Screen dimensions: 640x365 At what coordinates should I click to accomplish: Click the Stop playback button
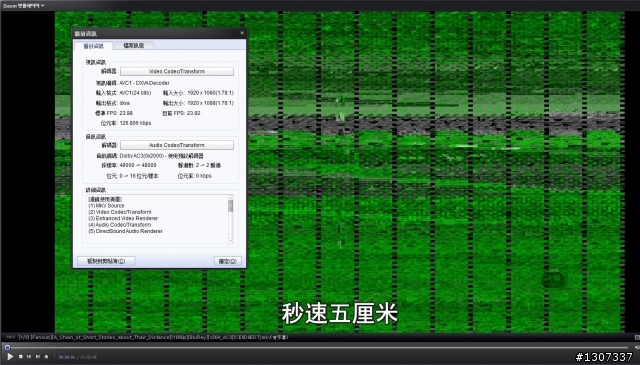(x=21, y=356)
